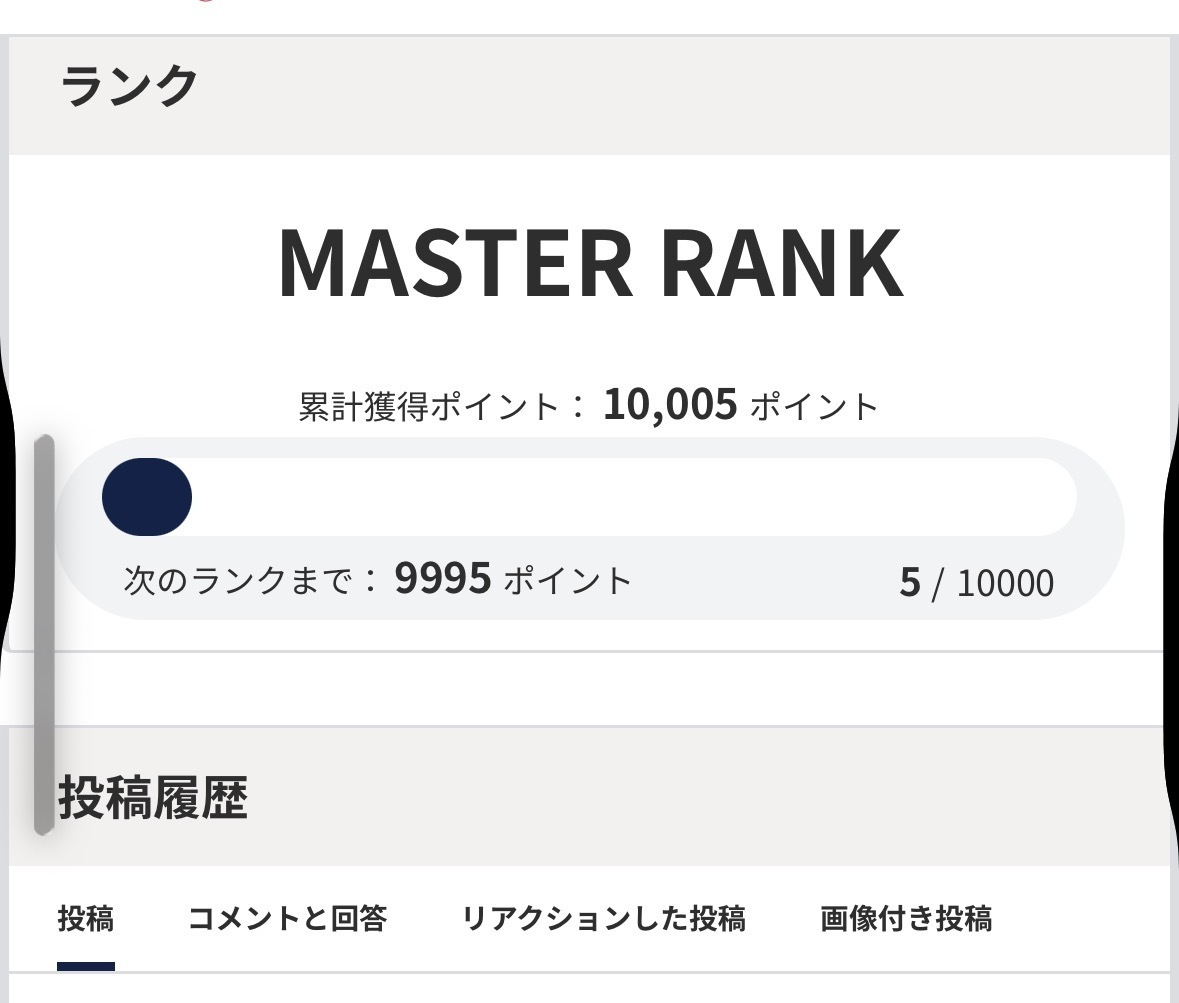Screen dimensions: 1179x1003
Task: Switch to the コメントと回答 tab
Action: click(x=287, y=918)
